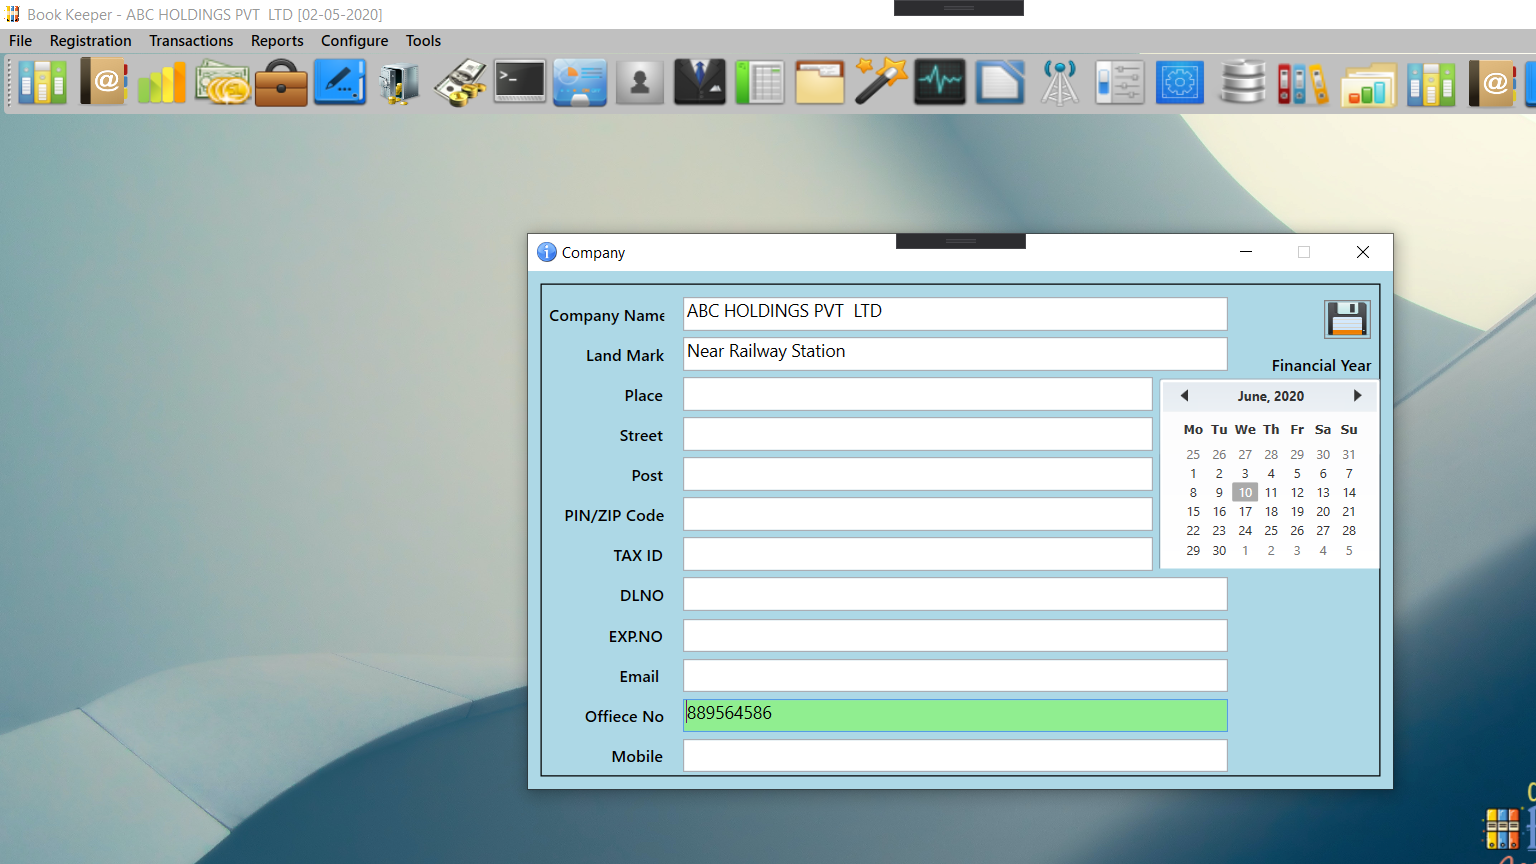
Task: Click the green Officce No field
Action: [x=955, y=715]
